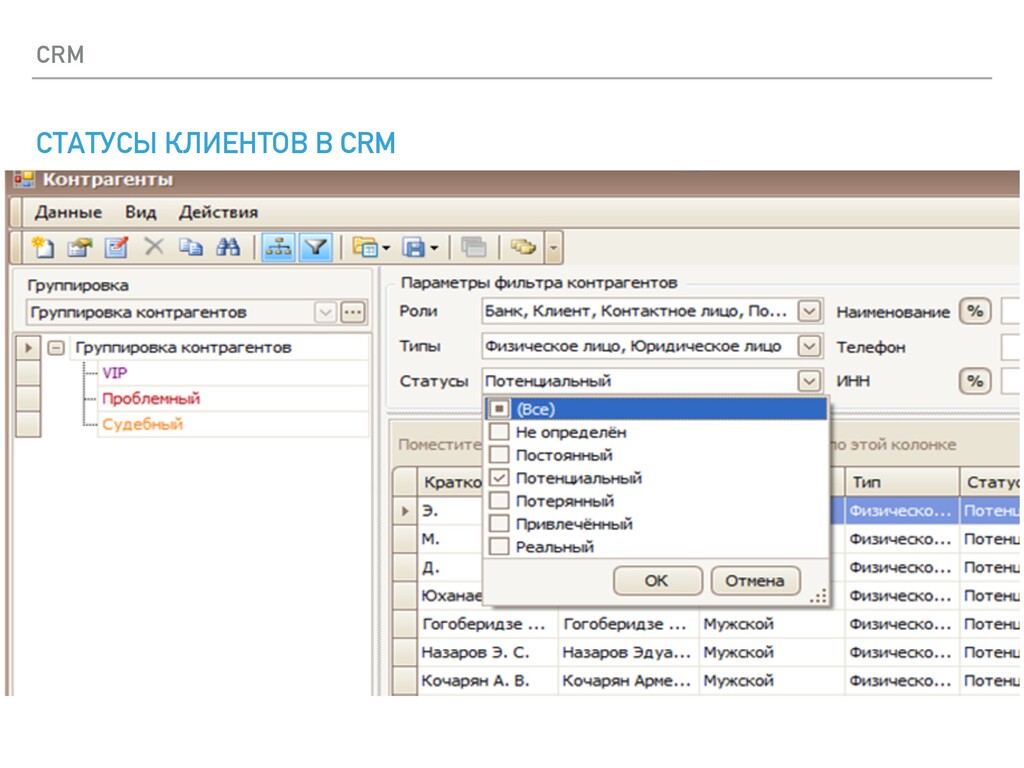
Task: Click the binoculars Find icon
Action: point(228,247)
